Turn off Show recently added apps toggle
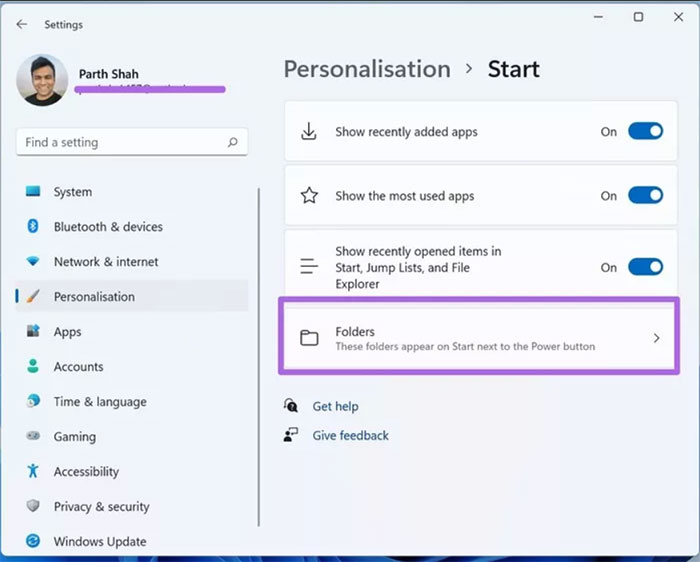Viewport: 700px width, 562px height. pos(645,132)
